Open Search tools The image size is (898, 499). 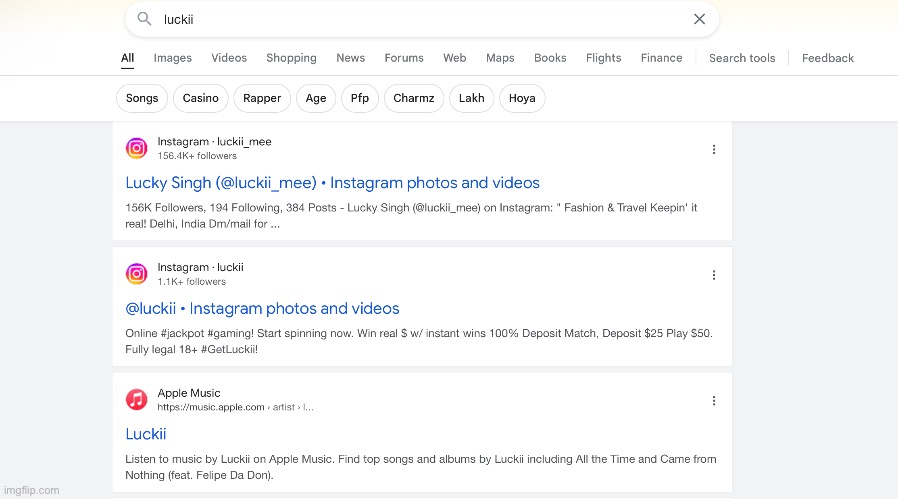click(x=742, y=58)
